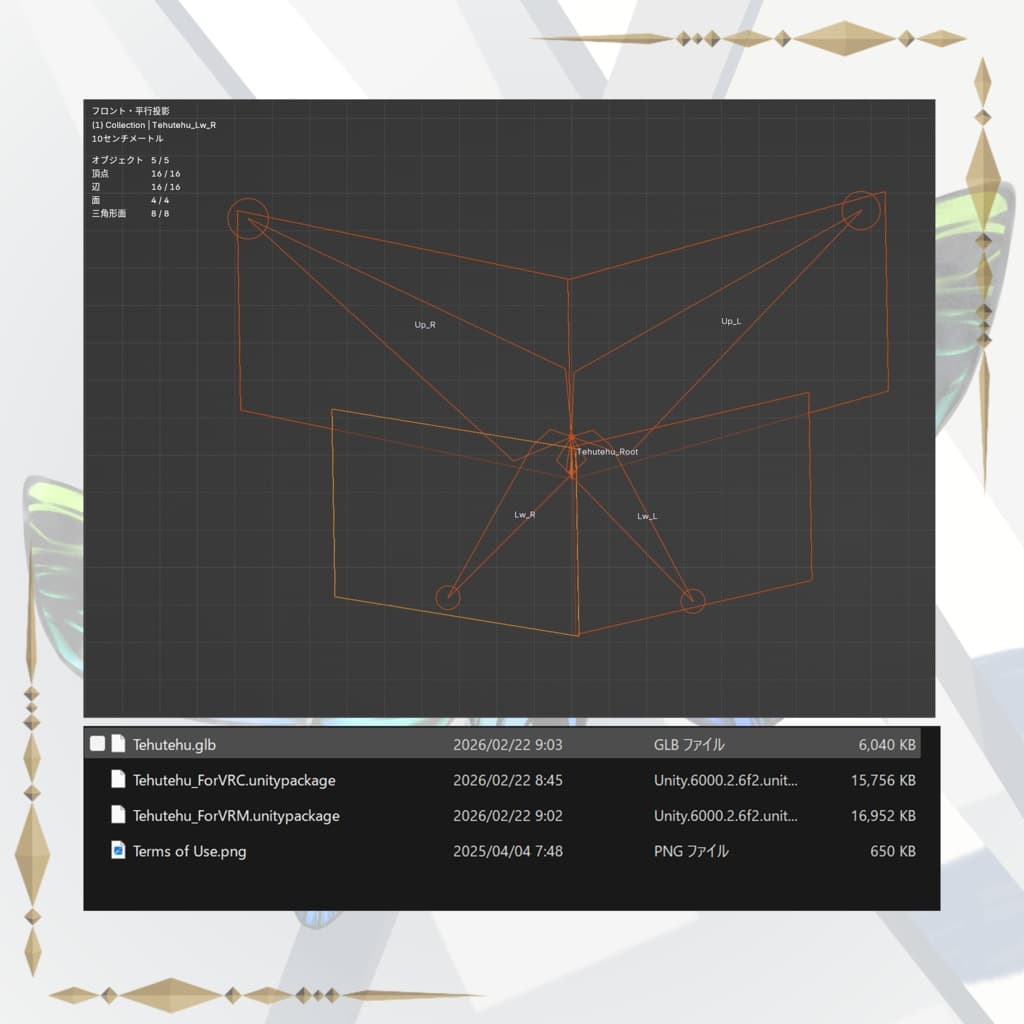
Task: Select the Up_R bone label
Action: 424,325
